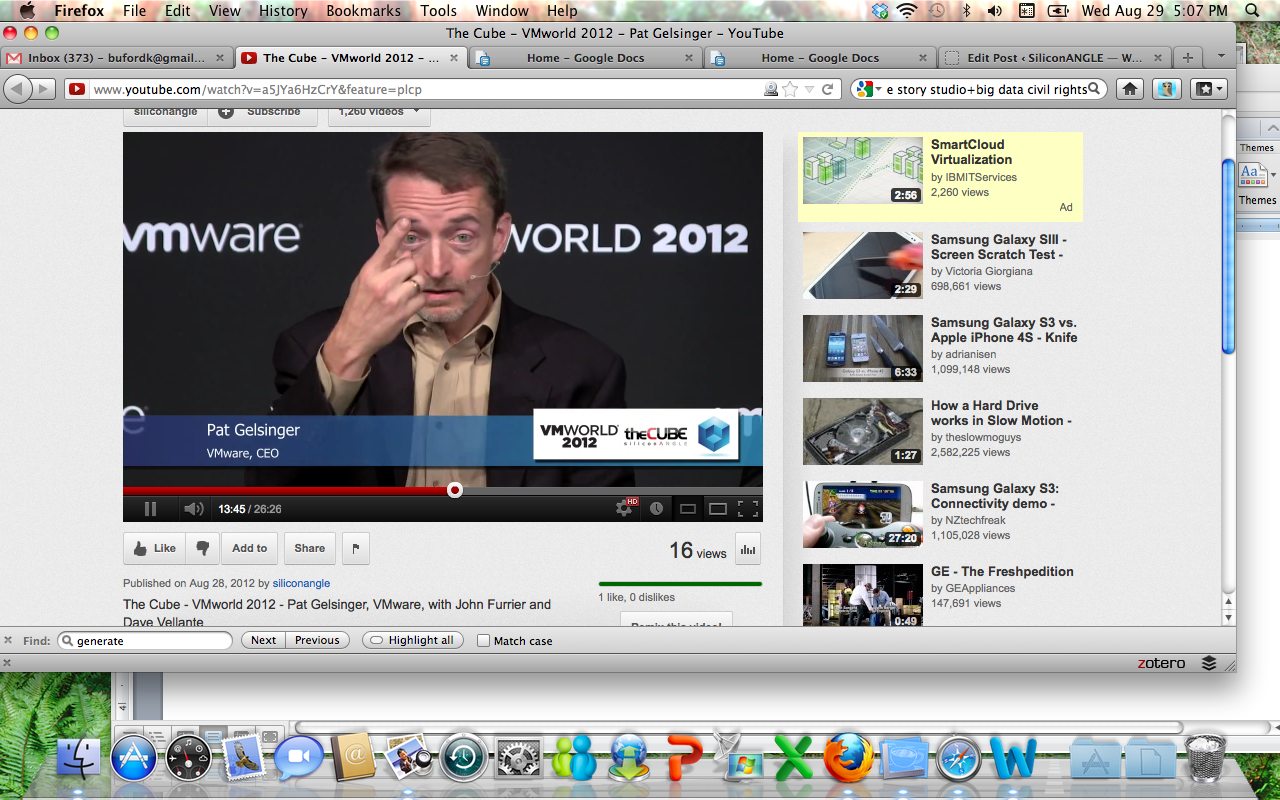Mute the video with speaker icon

(x=193, y=509)
